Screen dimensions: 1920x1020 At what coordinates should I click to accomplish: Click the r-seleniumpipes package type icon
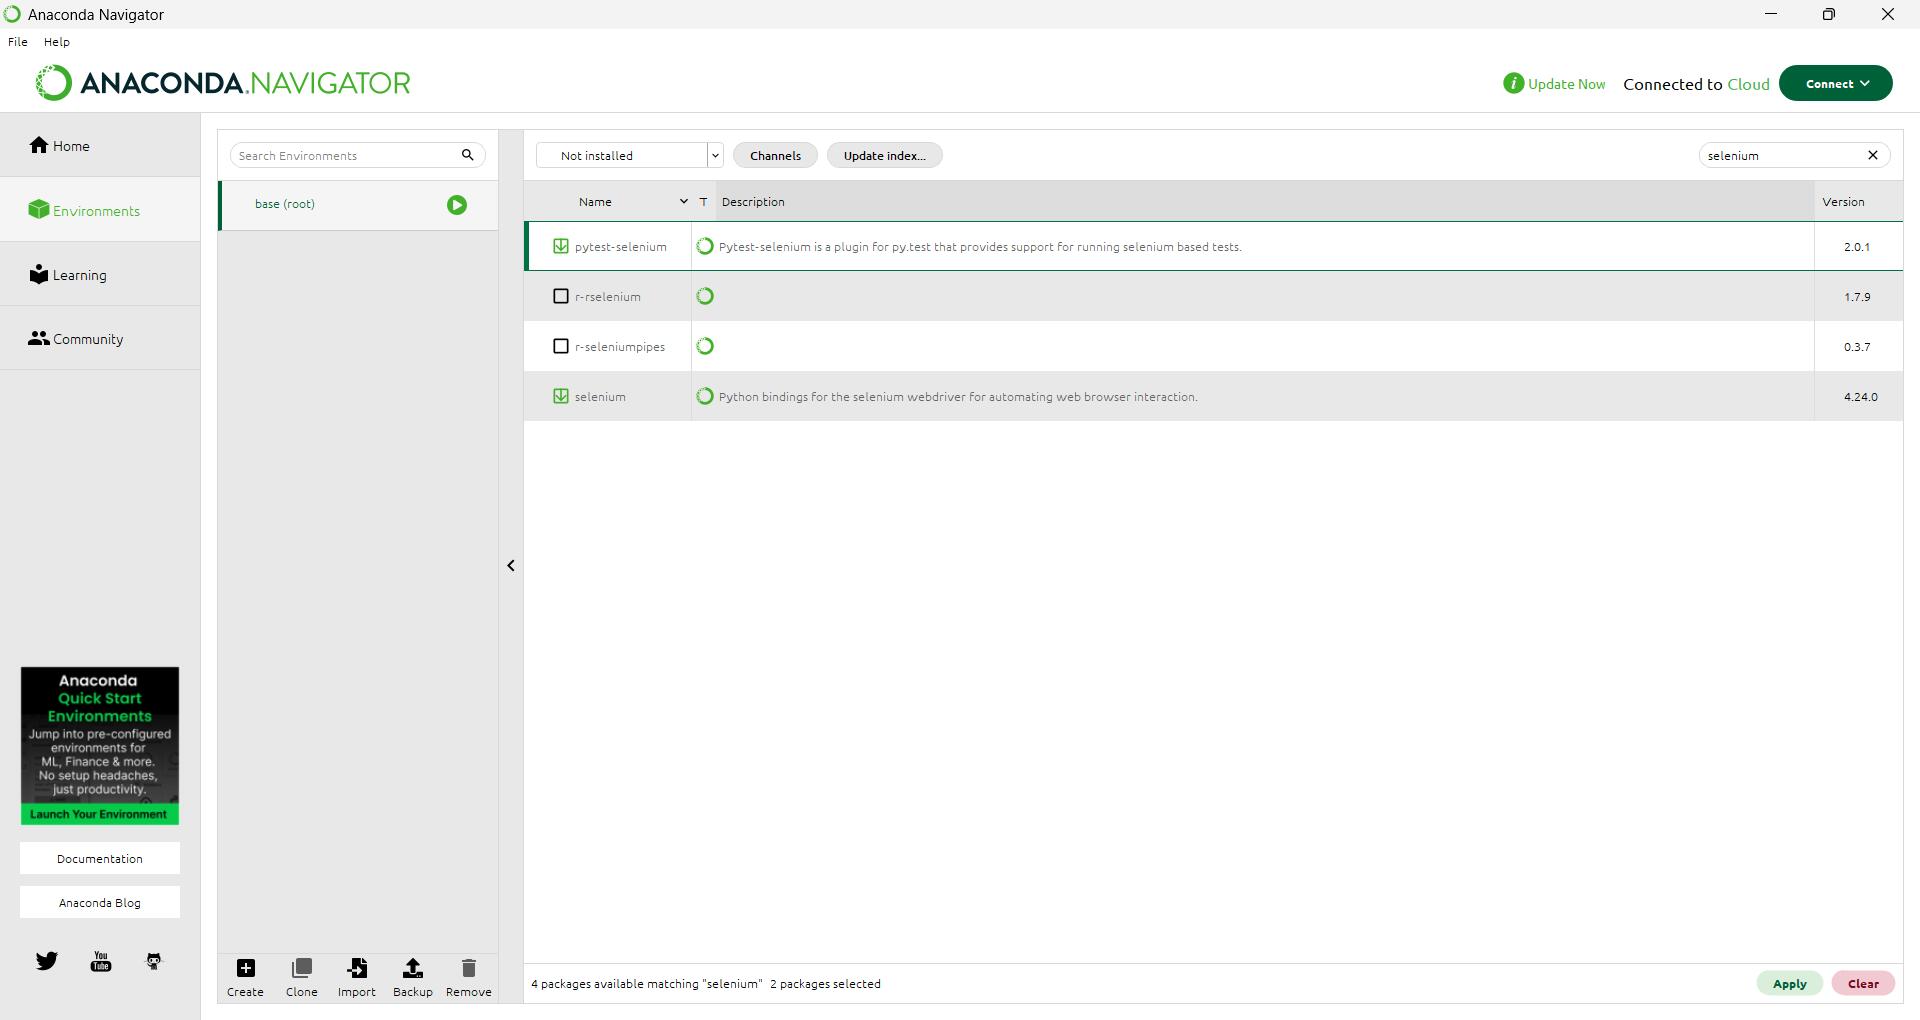[x=705, y=346]
